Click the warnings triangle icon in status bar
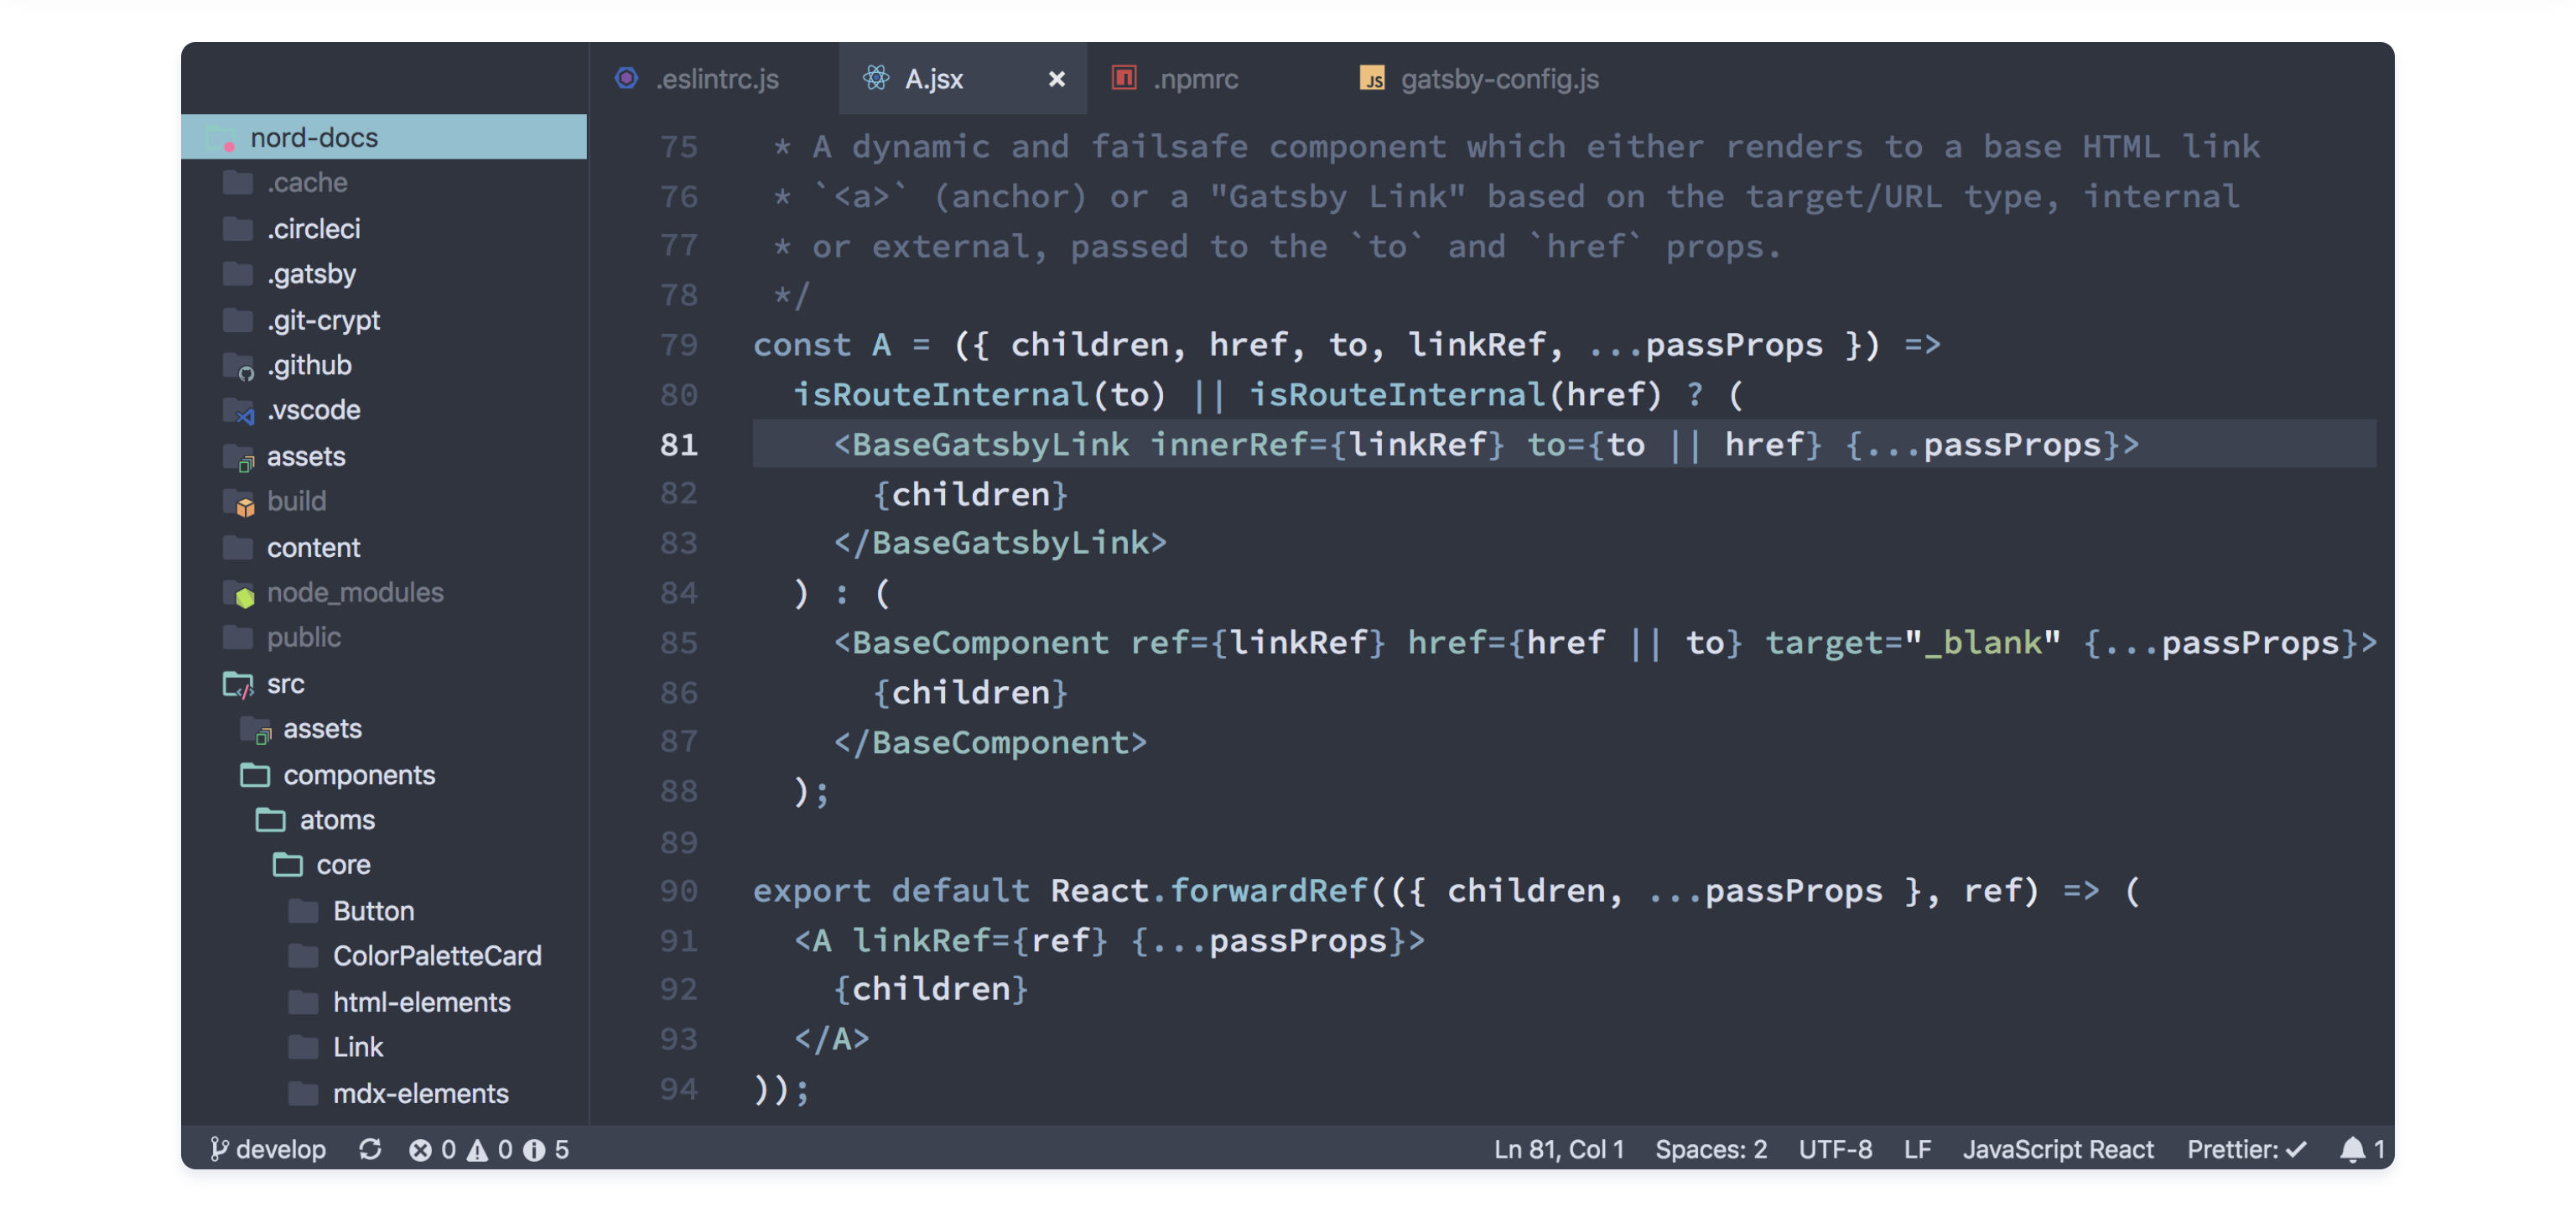The image size is (2576, 1218). tap(477, 1150)
